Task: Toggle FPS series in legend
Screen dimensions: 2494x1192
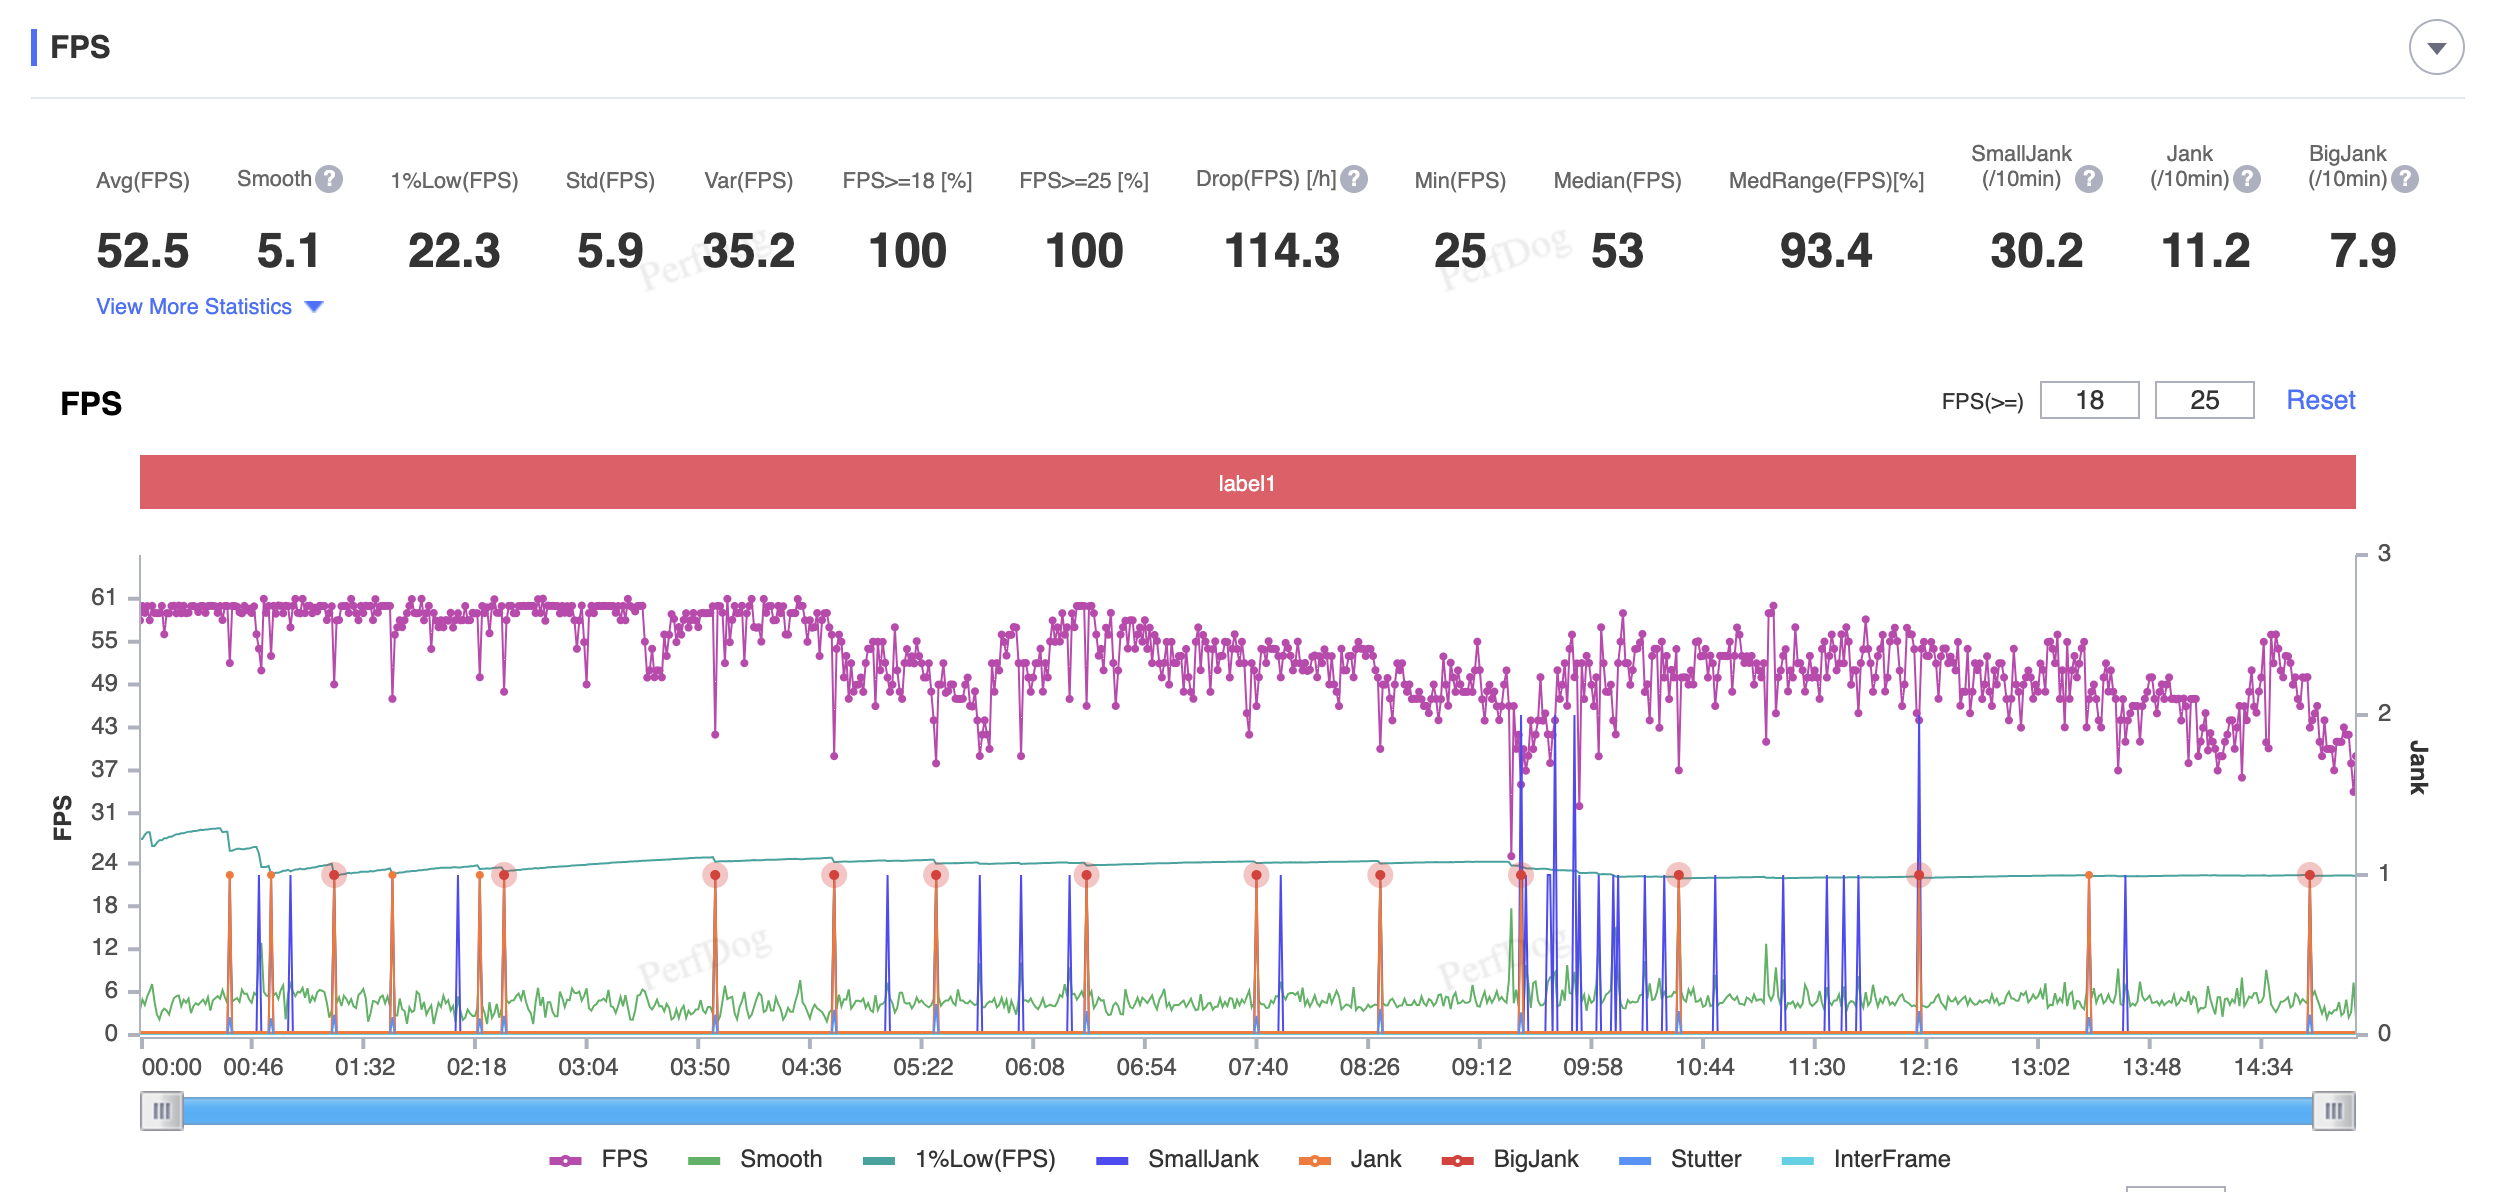Action: [599, 1159]
